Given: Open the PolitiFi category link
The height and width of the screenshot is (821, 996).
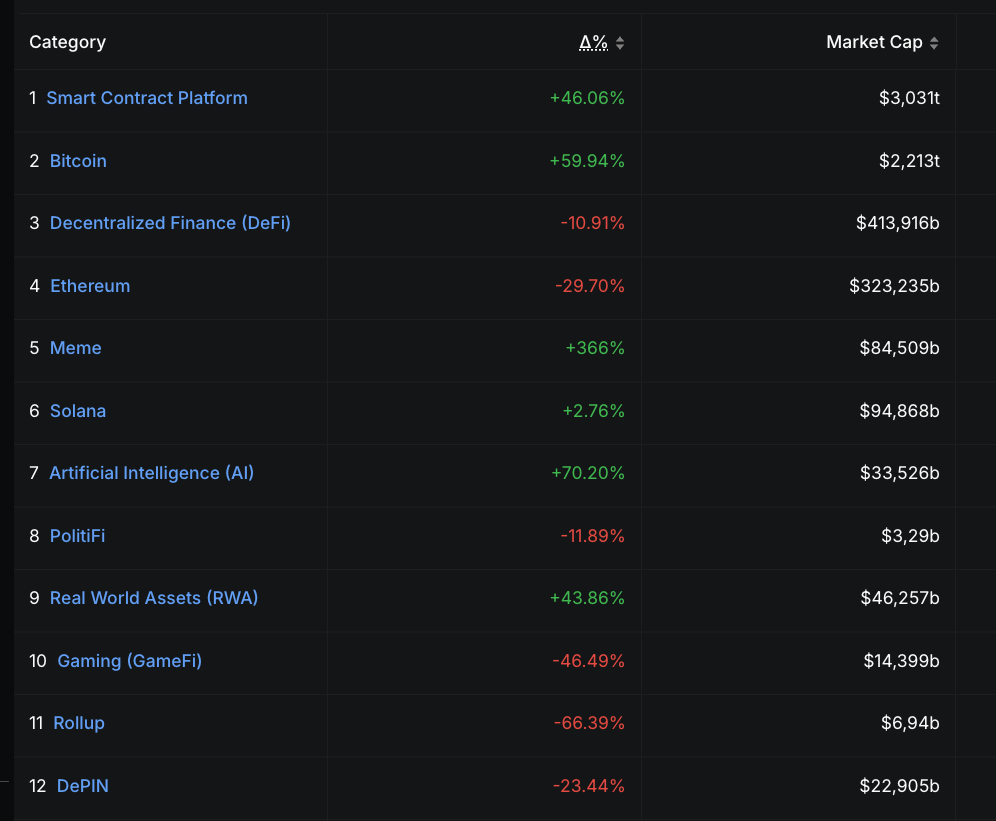Looking at the screenshot, I should click(77, 536).
